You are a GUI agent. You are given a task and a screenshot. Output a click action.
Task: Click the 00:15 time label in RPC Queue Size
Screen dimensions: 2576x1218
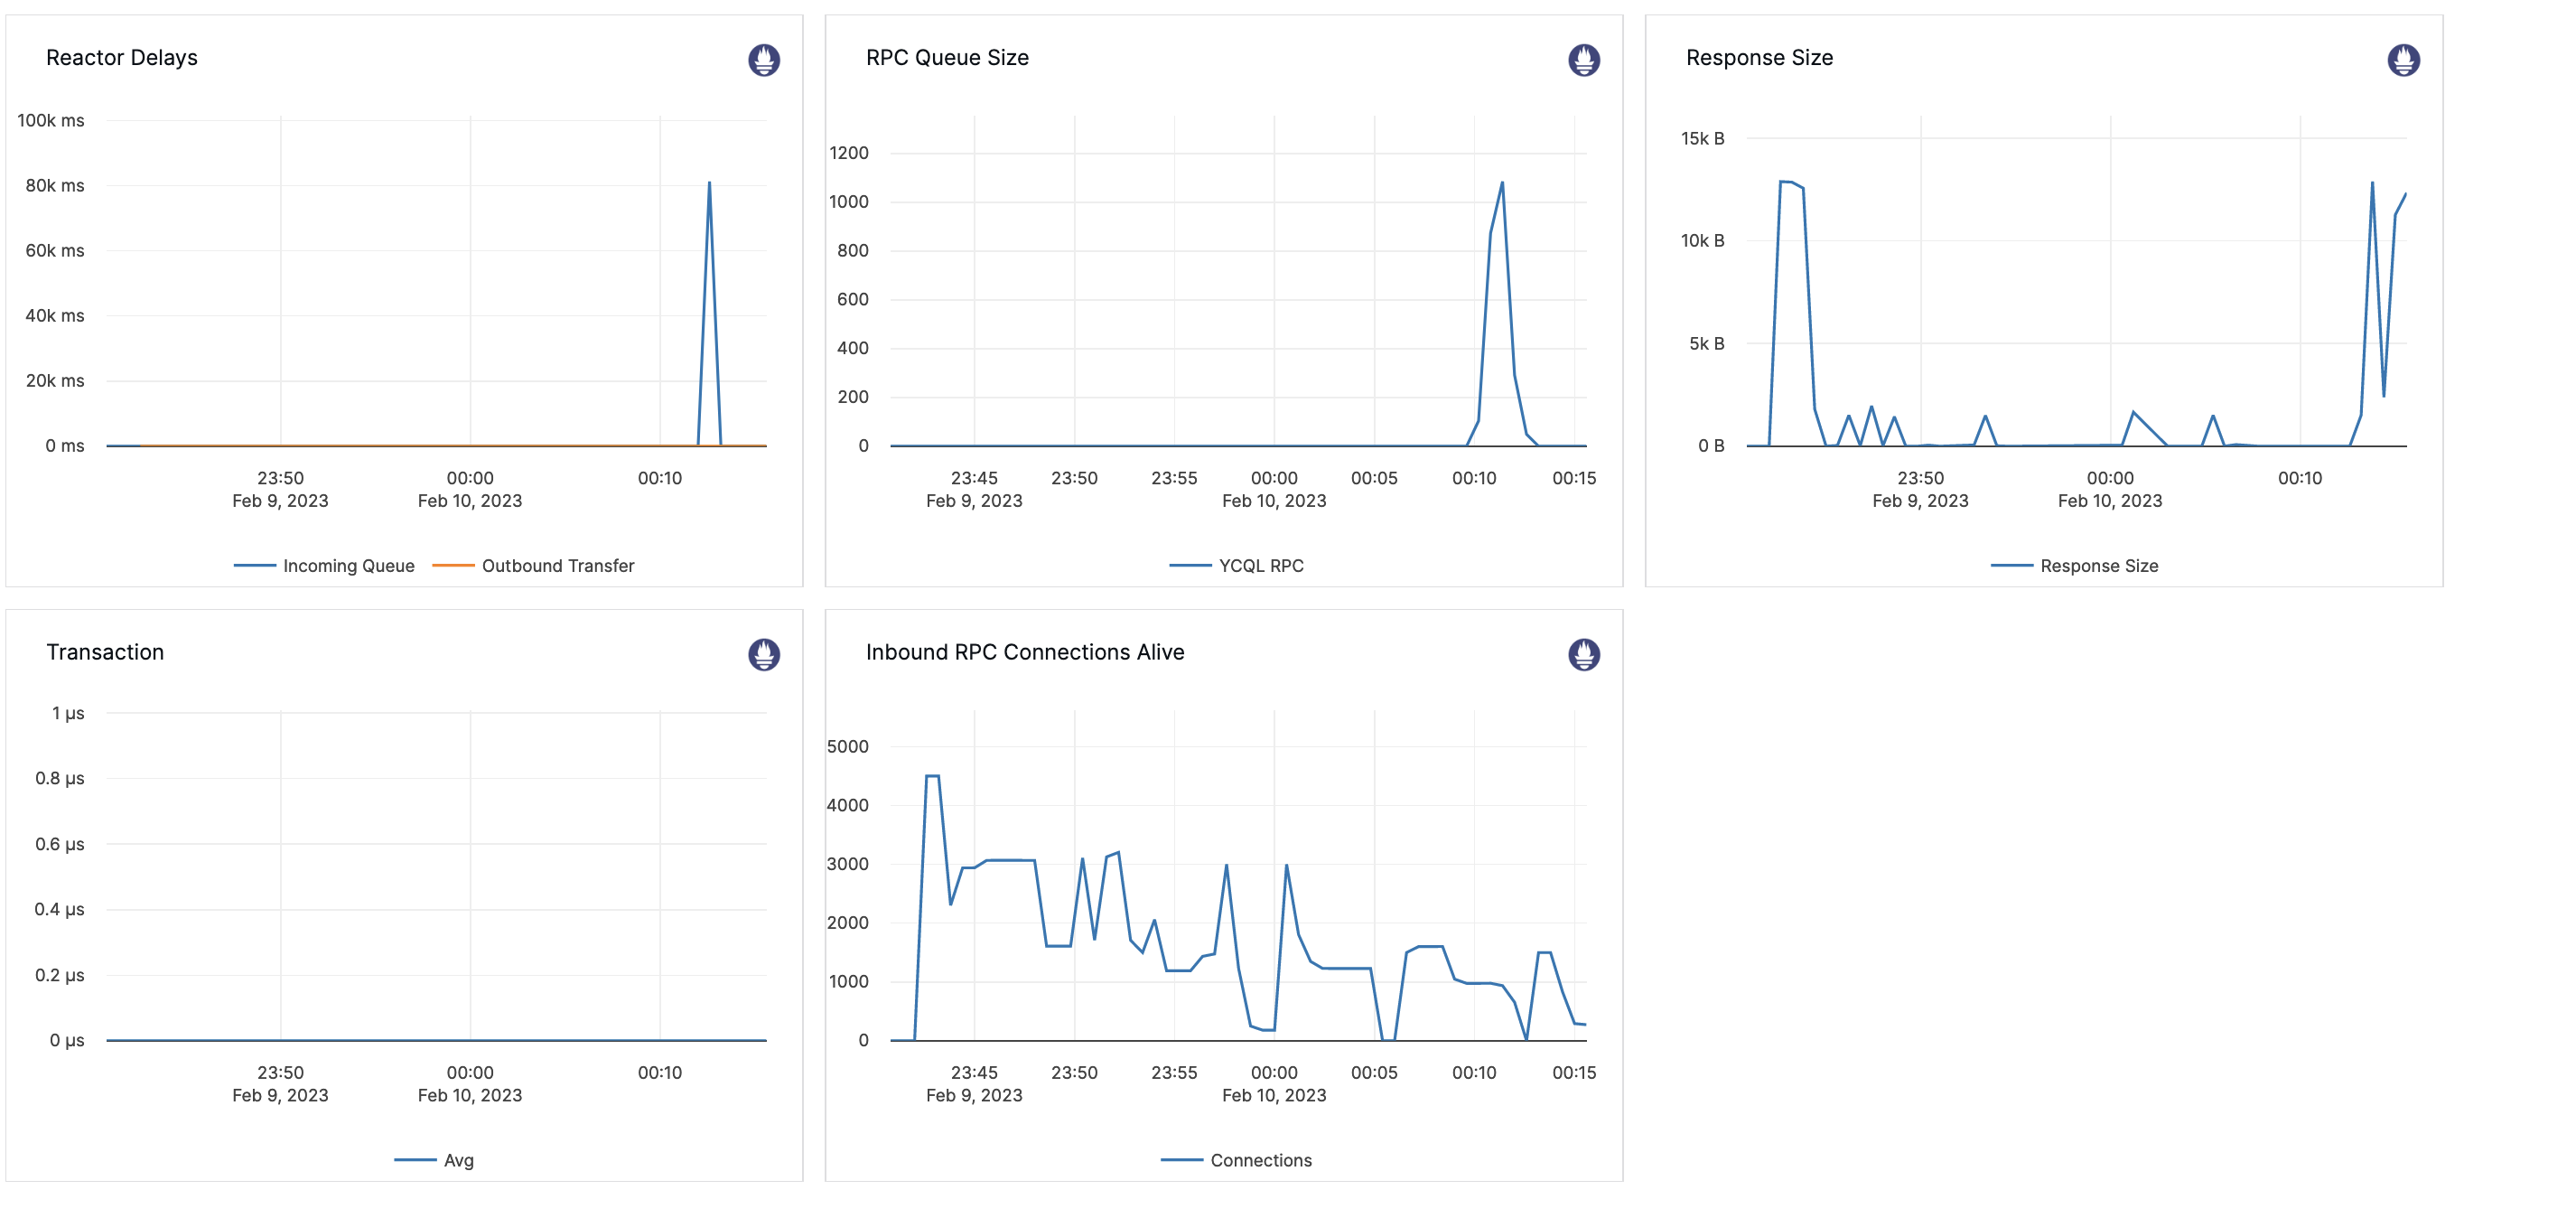pyautogui.click(x=1574, y=478)
